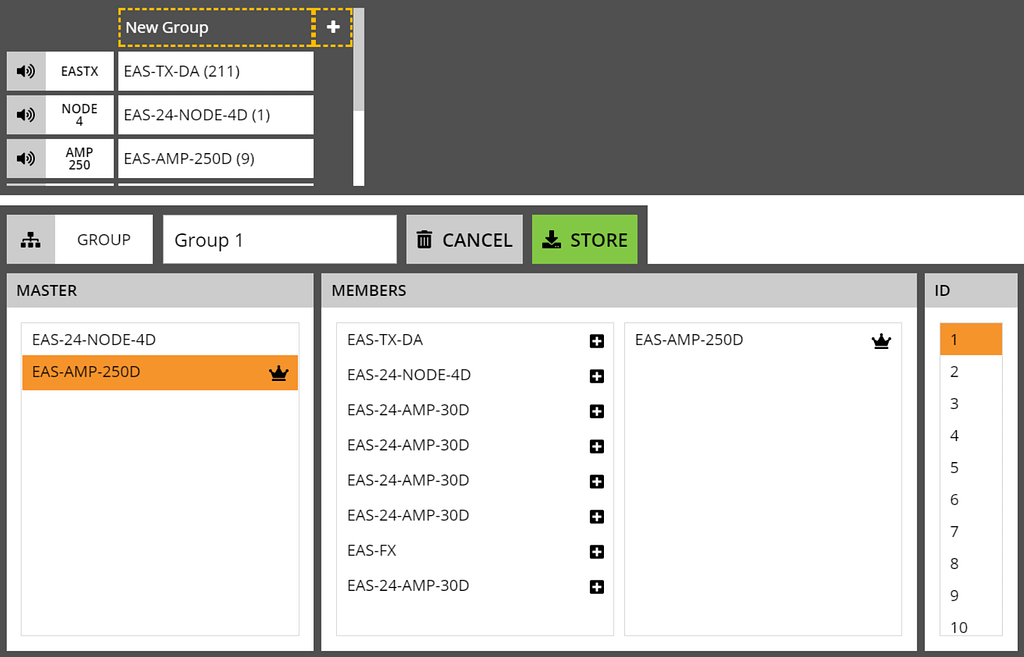Select ID 7
Image resolution: width=1024 pixels, height=657 pixels.
click(x=971, y=532)
